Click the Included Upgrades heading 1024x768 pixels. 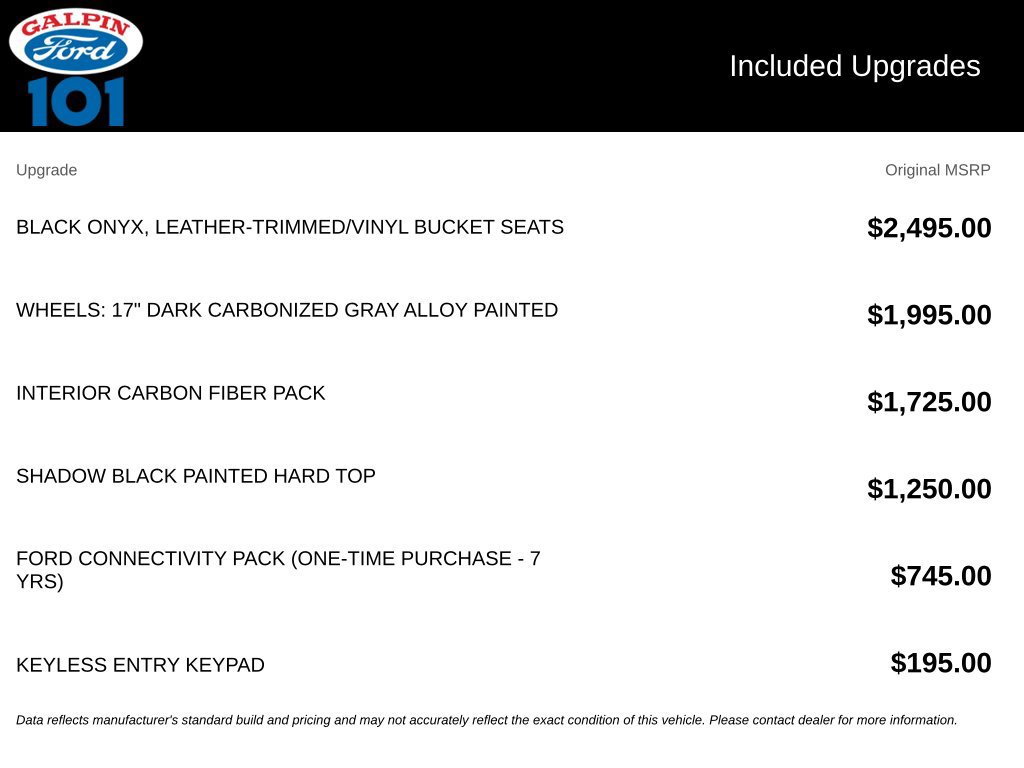click(x=854, y=66)
